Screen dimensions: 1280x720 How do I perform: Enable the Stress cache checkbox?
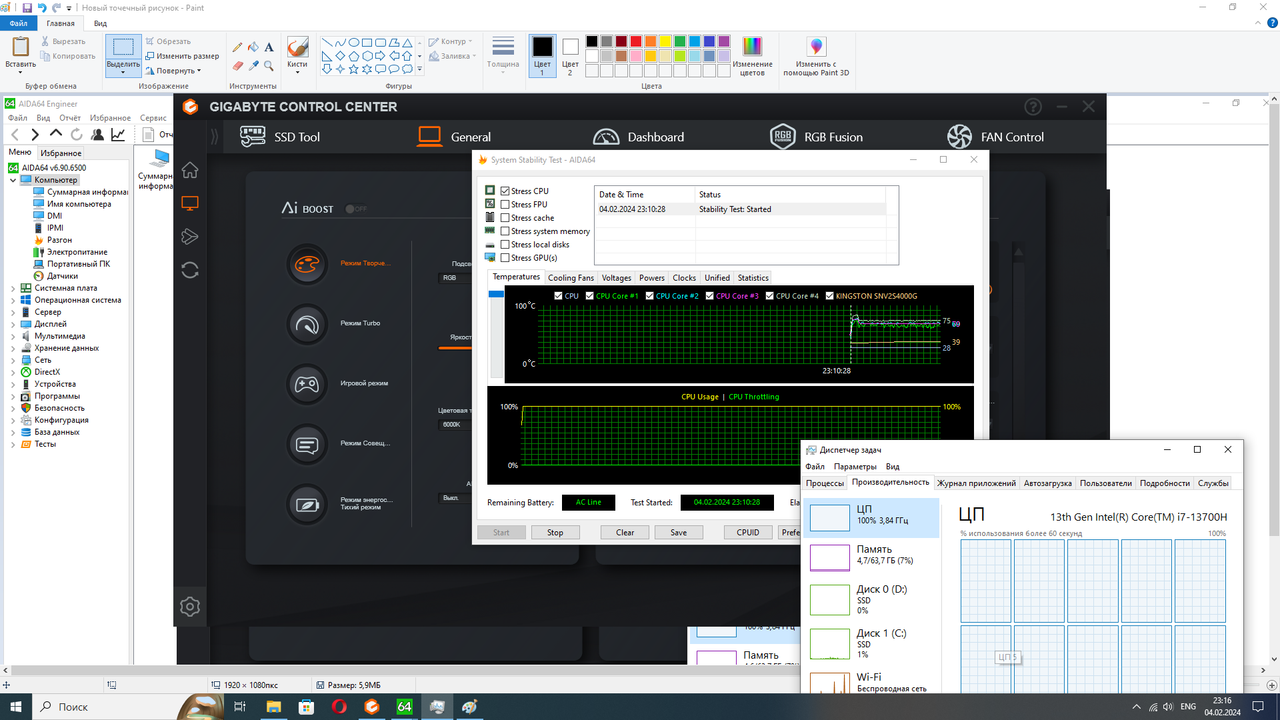(505, 218)
